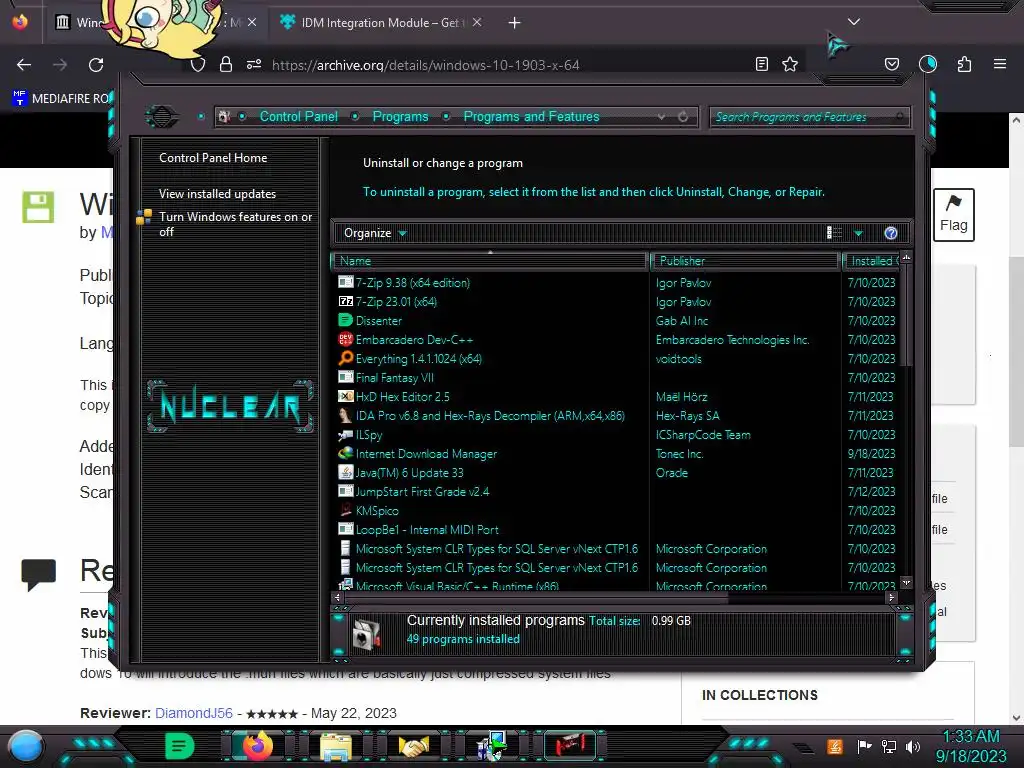Viewport: 1024px width, 768px height.
Task: Open Control Panel Home link
Action: tap(213, 158)
